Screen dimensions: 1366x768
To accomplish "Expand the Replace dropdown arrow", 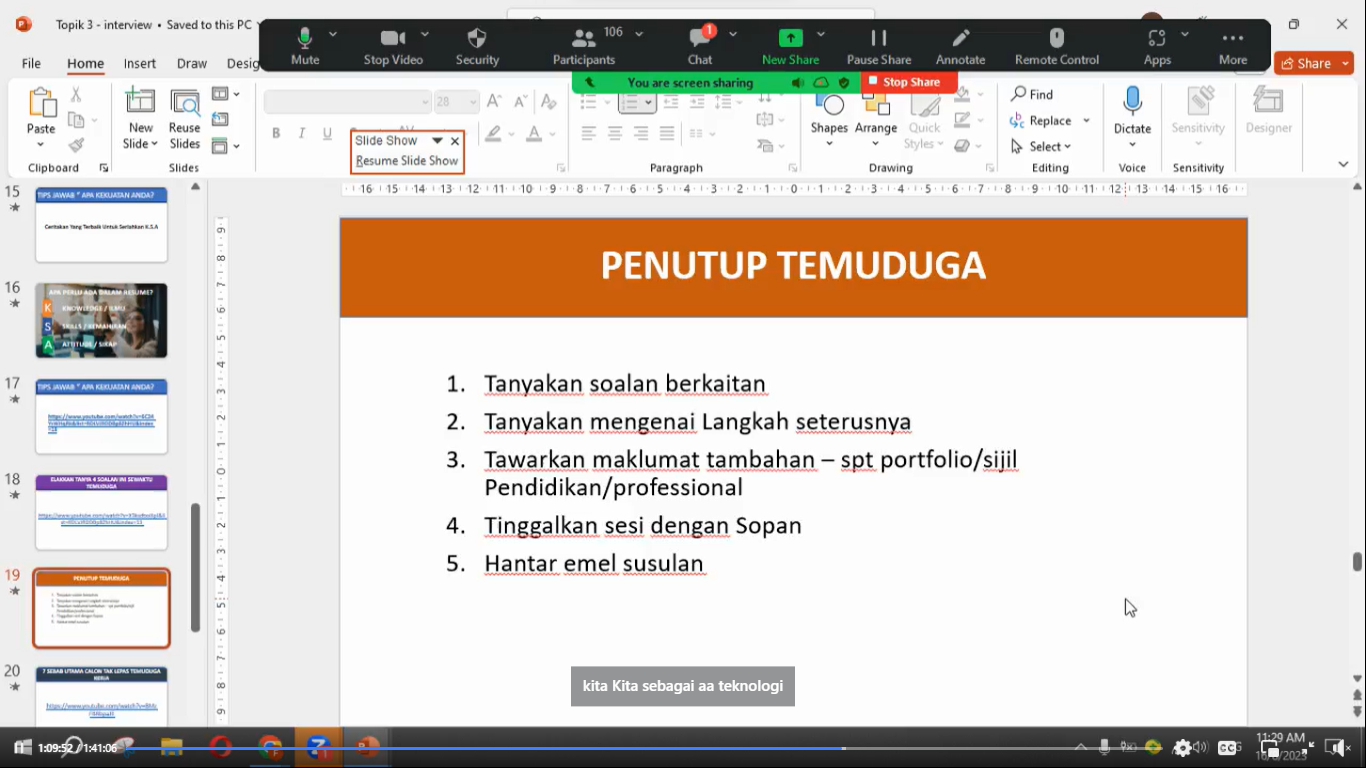I will tap(1086, 121).
